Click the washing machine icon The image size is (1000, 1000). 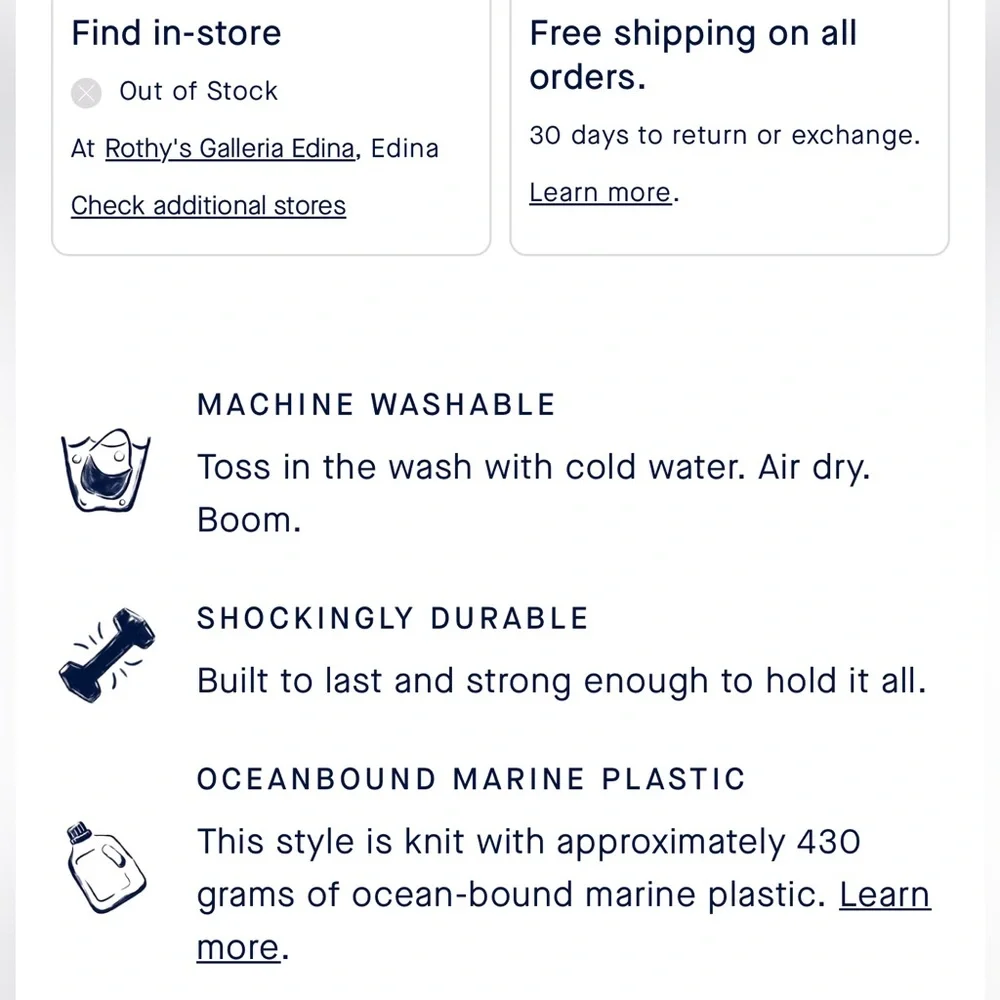tap(105, 470)
